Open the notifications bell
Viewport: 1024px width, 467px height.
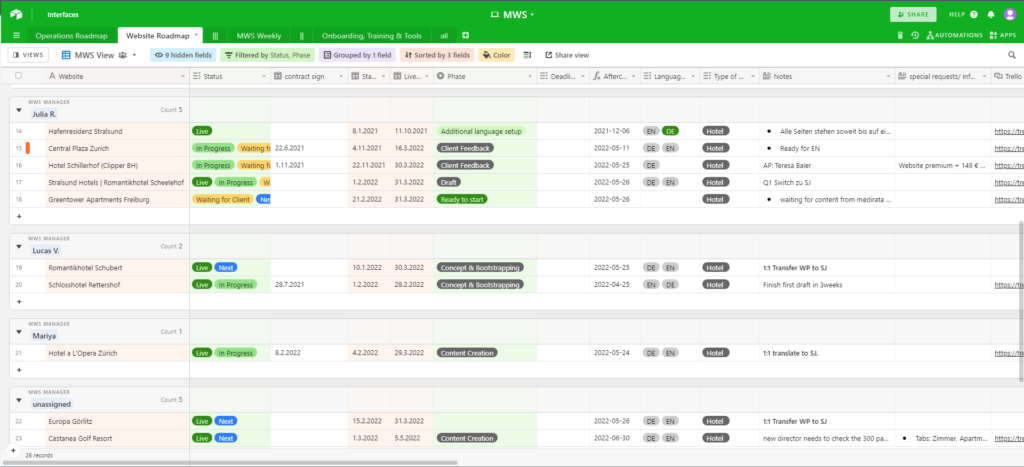tap(990, 15)
